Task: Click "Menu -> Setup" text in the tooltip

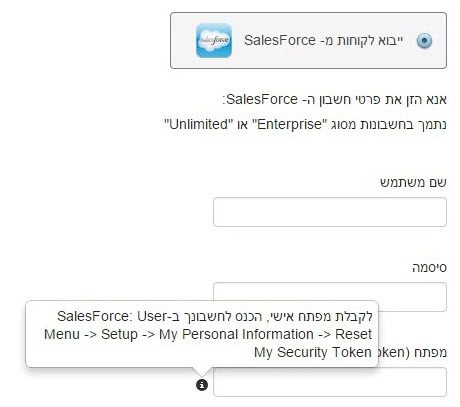Action: pos(91,334)
